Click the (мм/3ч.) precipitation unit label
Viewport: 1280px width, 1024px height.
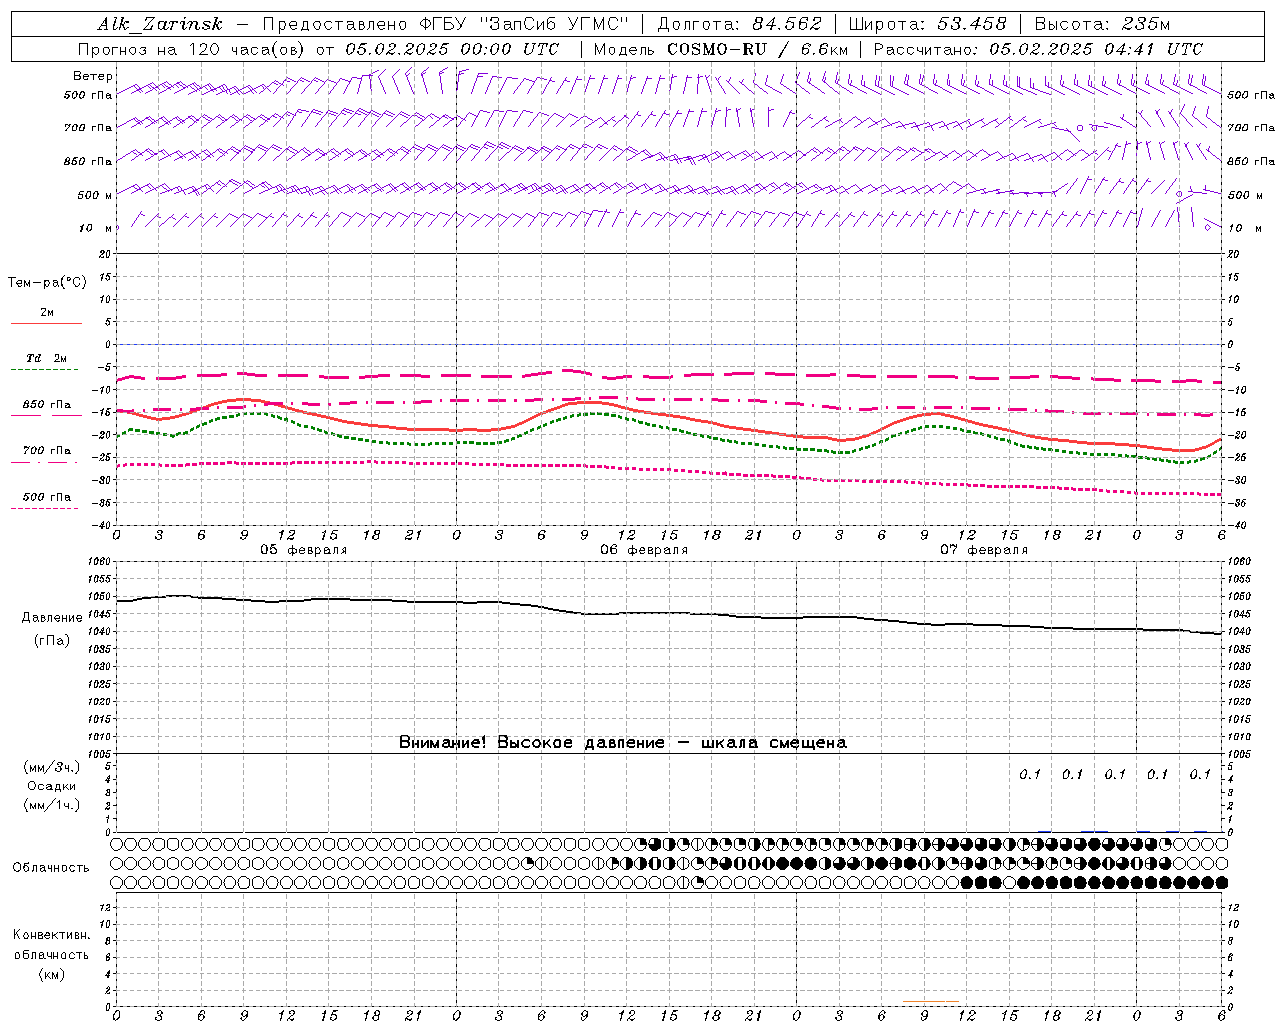[52, 768]
